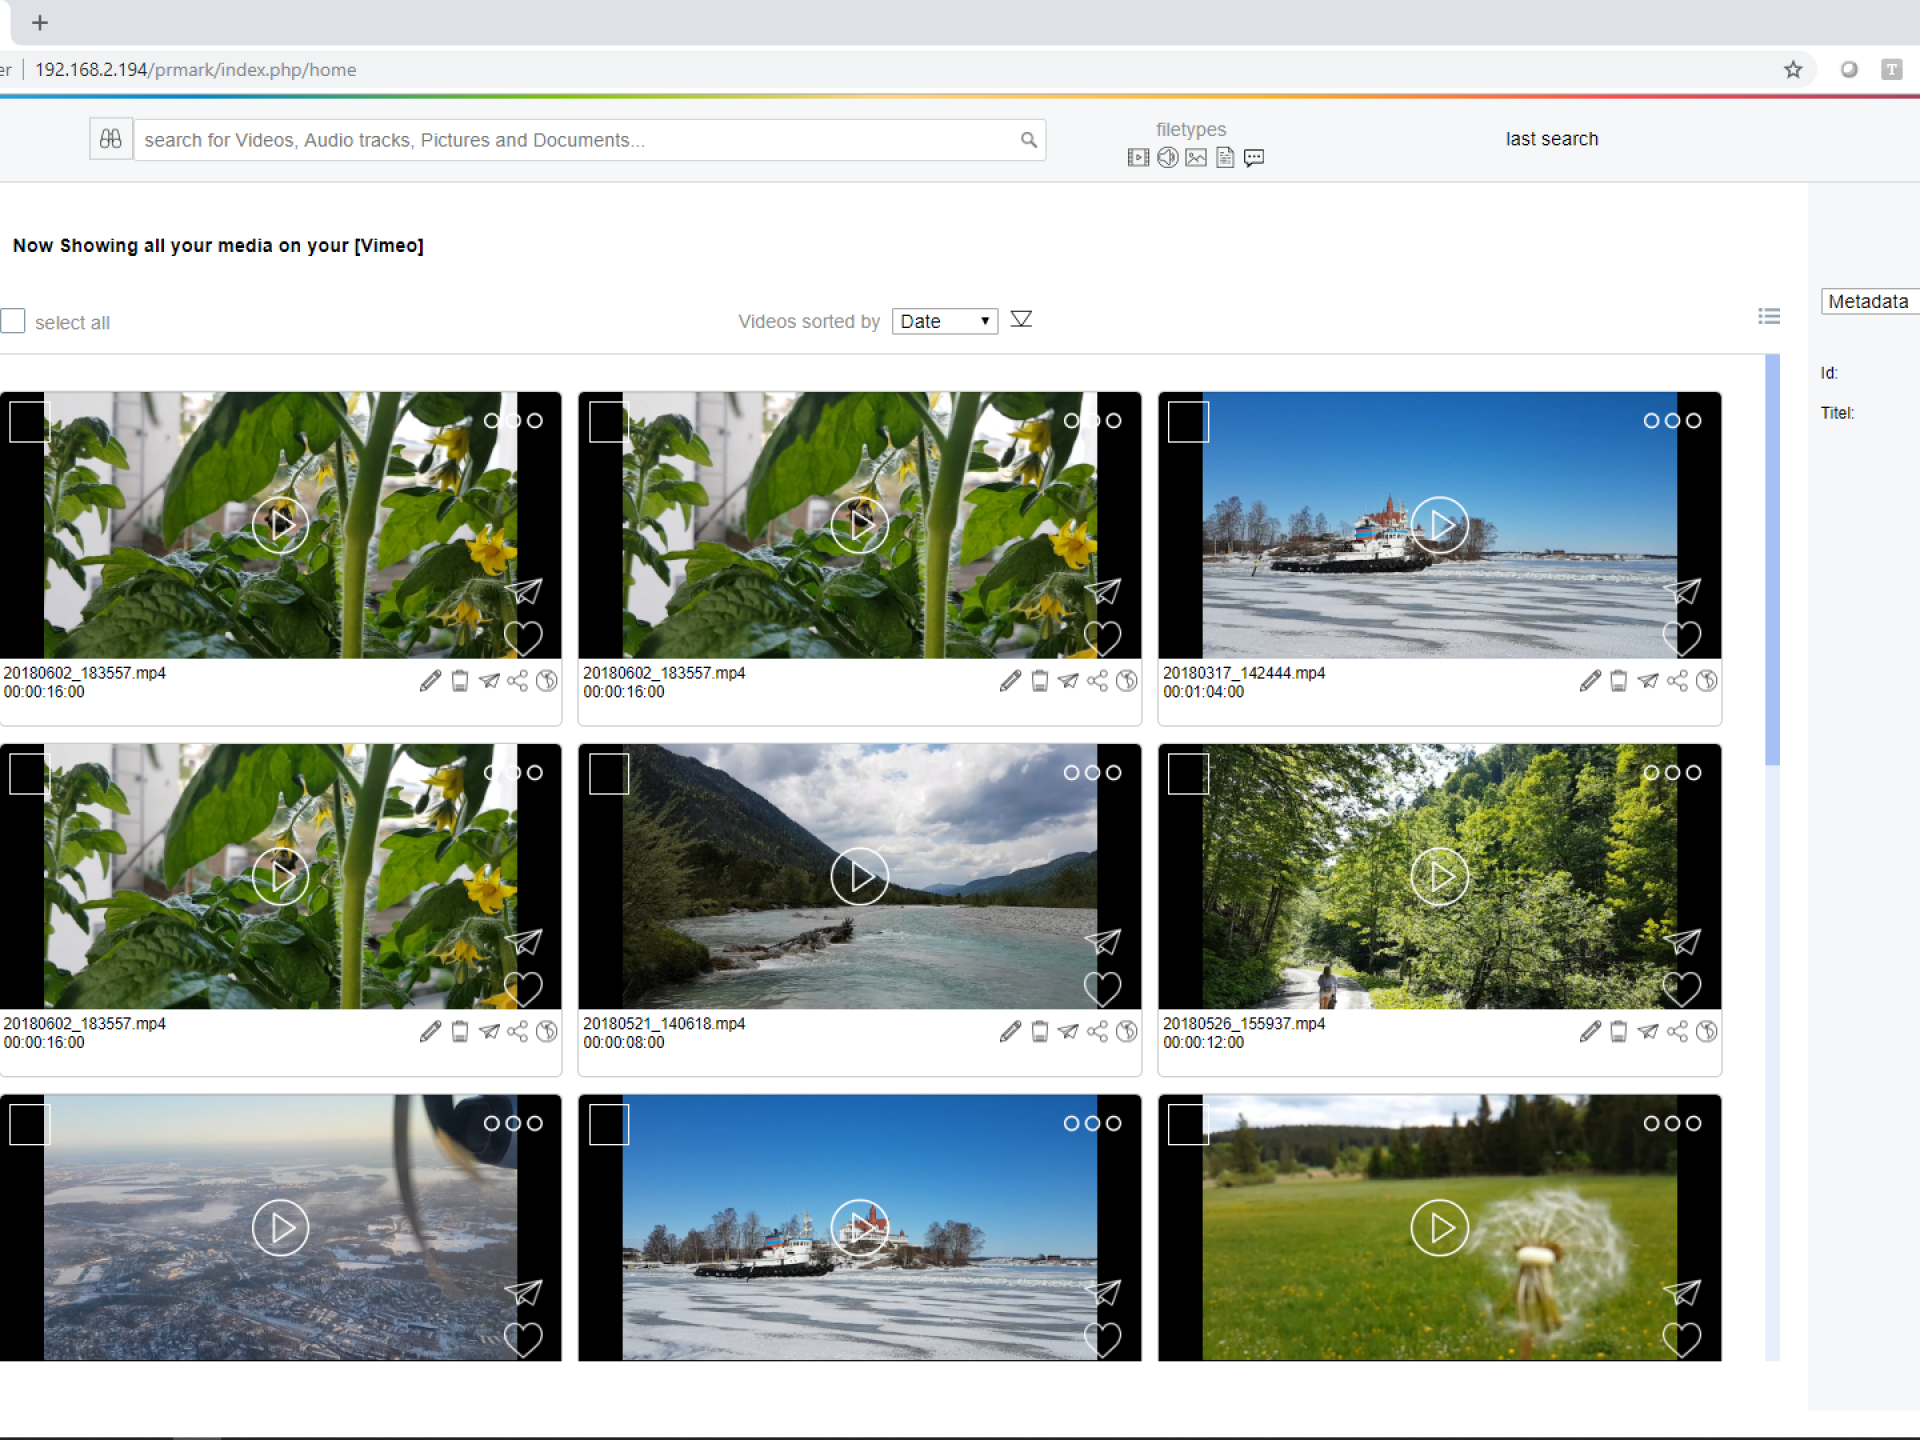Screen dimensions: 1920x1440
Task: Click the 20180526_155937.mp4 filename text
Action: [1244, 1023]
